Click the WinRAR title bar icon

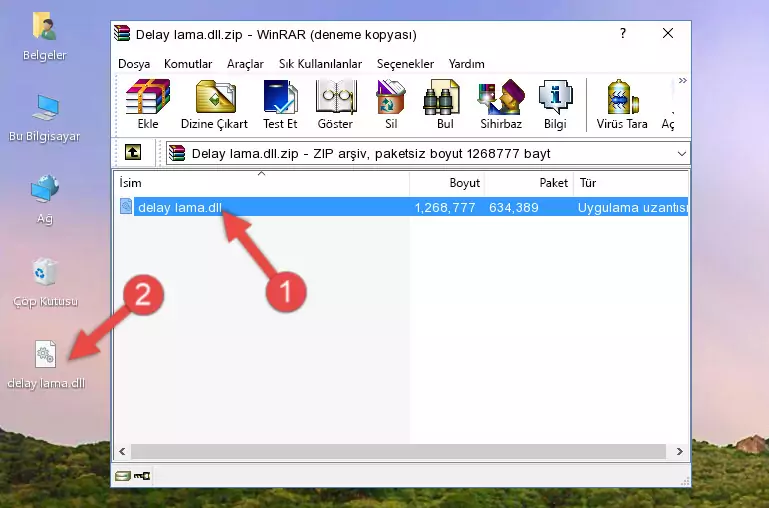(122, 33)
